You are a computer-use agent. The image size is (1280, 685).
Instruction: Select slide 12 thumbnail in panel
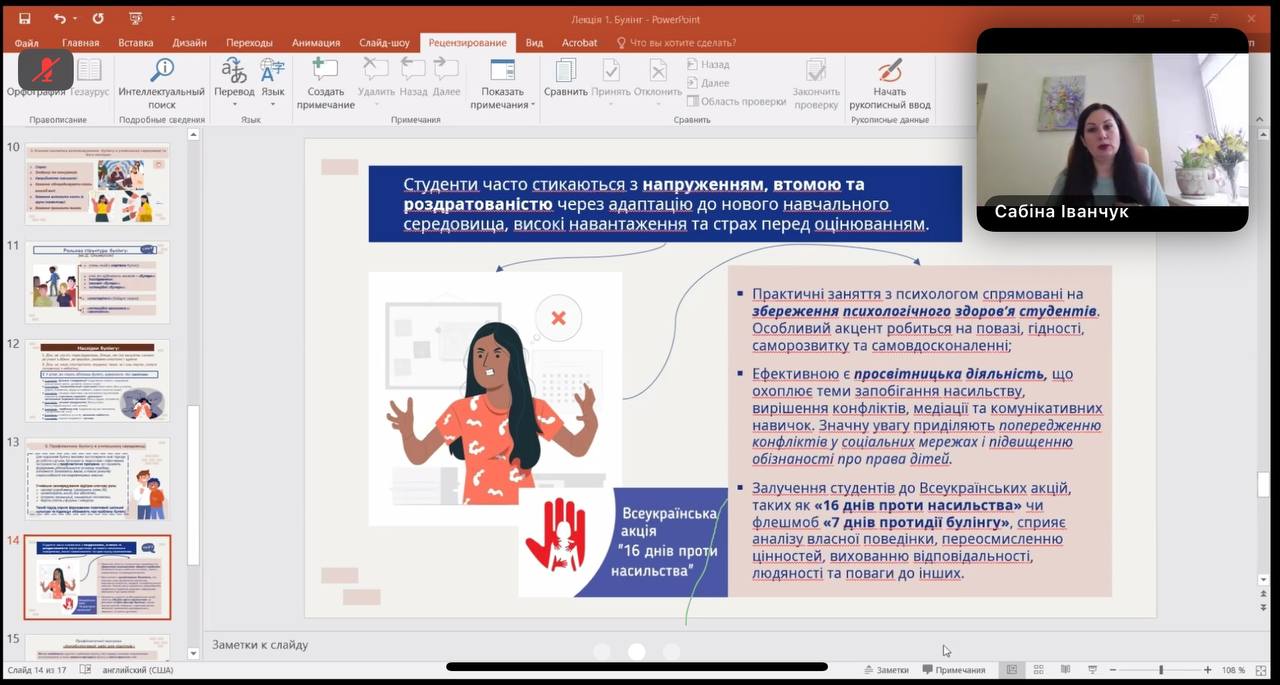point(97,380)
